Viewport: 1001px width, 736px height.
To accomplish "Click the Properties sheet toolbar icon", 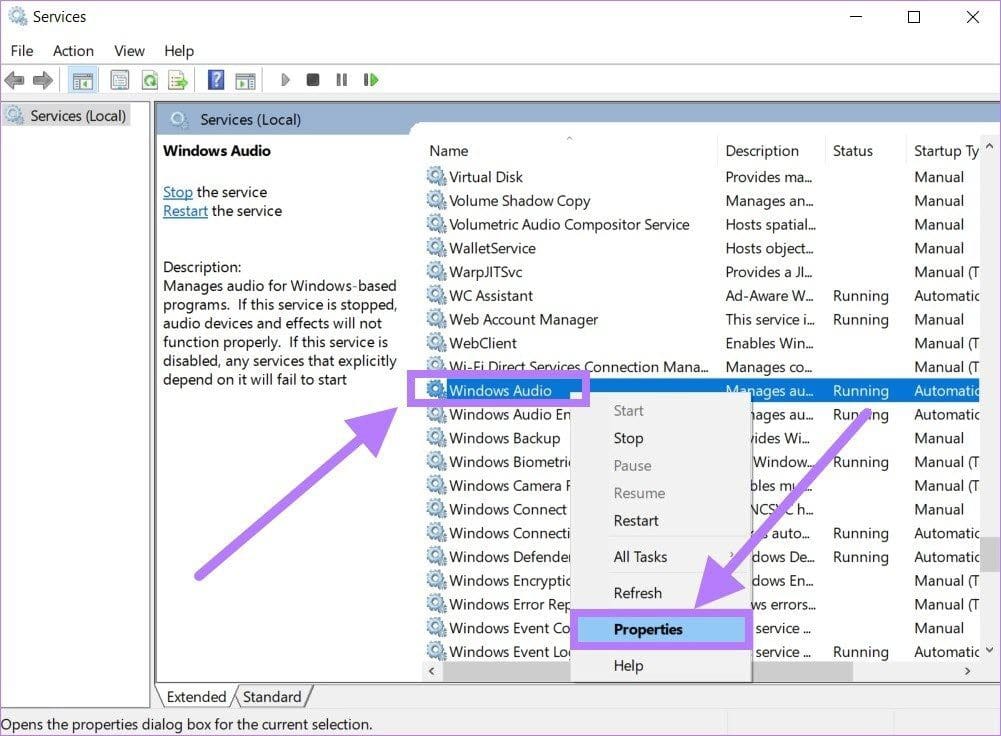I will 119,80.
